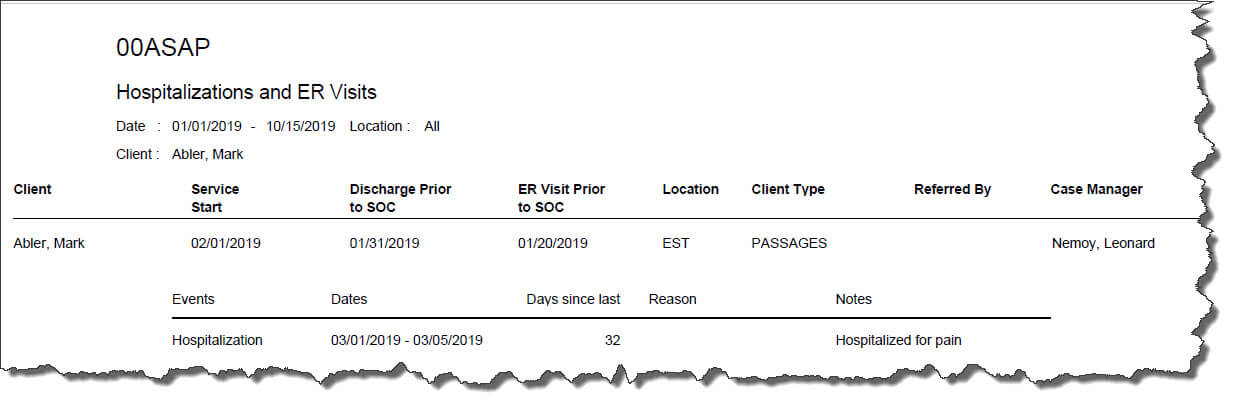Click the Client Type column header
Image resolution: width=1237 pixels, height=407 pixels.
click(788, 189)
